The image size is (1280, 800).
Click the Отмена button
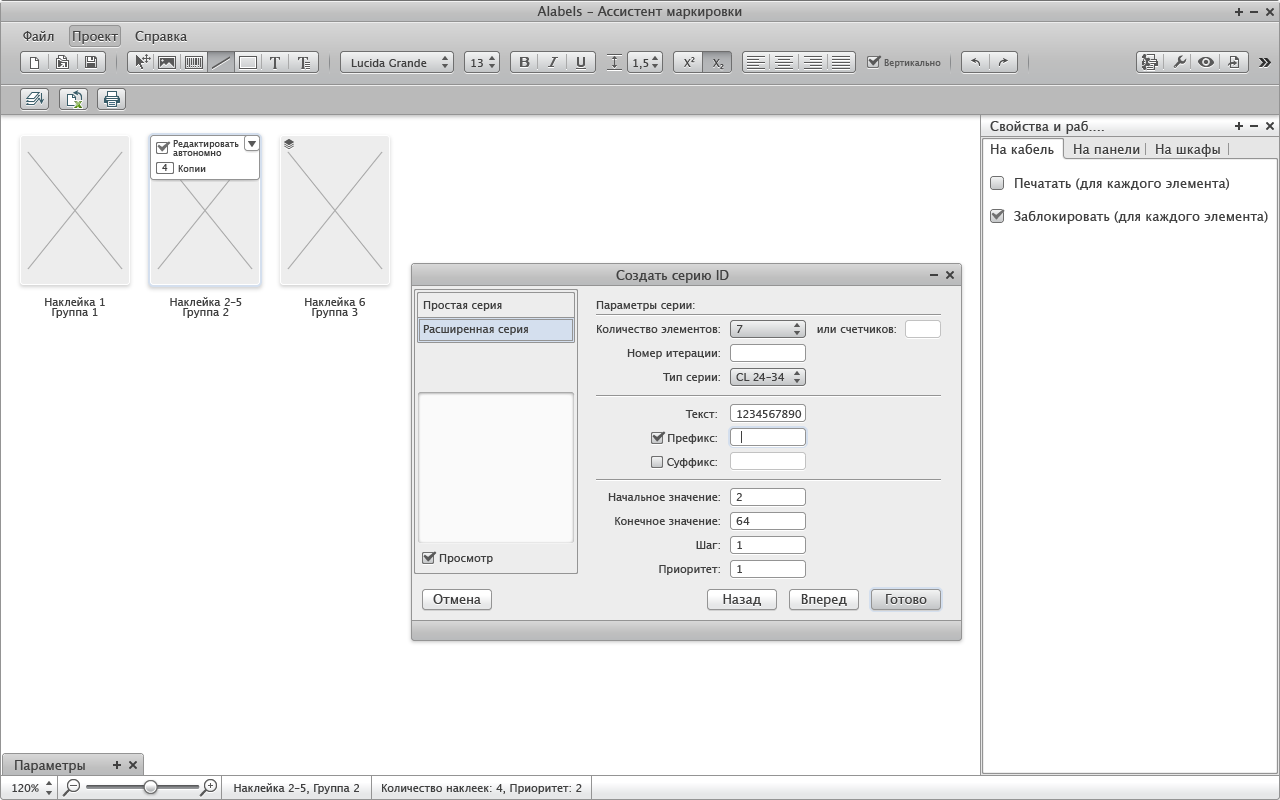pos(457,599)
